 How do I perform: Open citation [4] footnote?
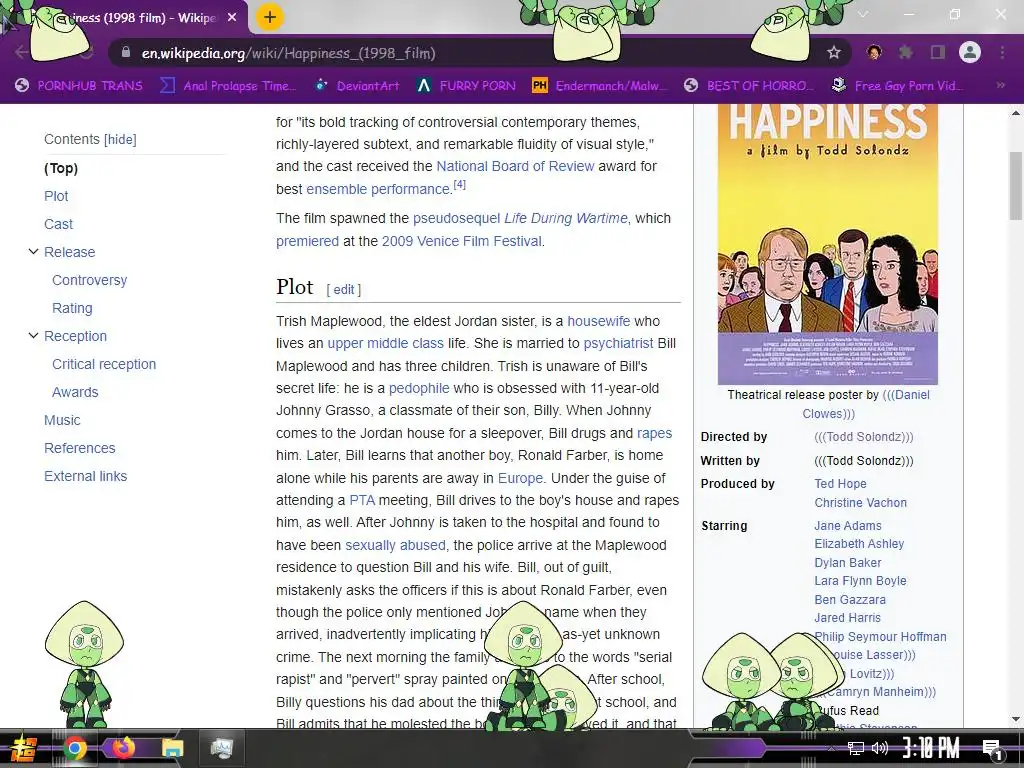[460, 184]
